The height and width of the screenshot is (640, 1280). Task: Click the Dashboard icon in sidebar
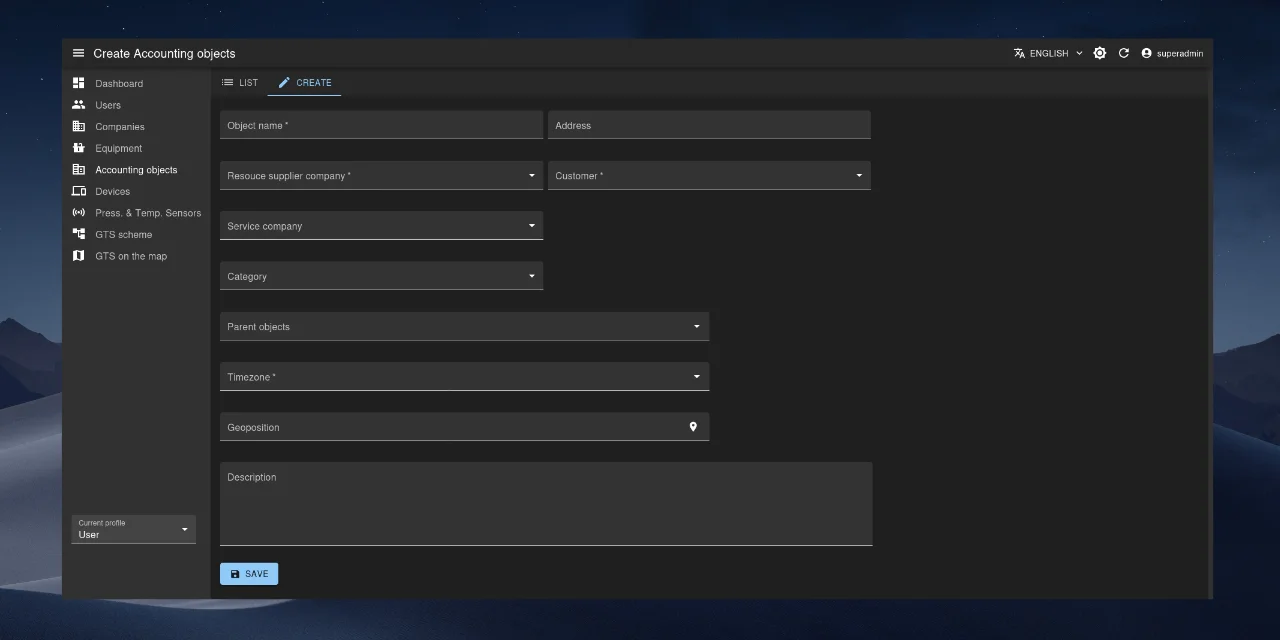point(79,83)
